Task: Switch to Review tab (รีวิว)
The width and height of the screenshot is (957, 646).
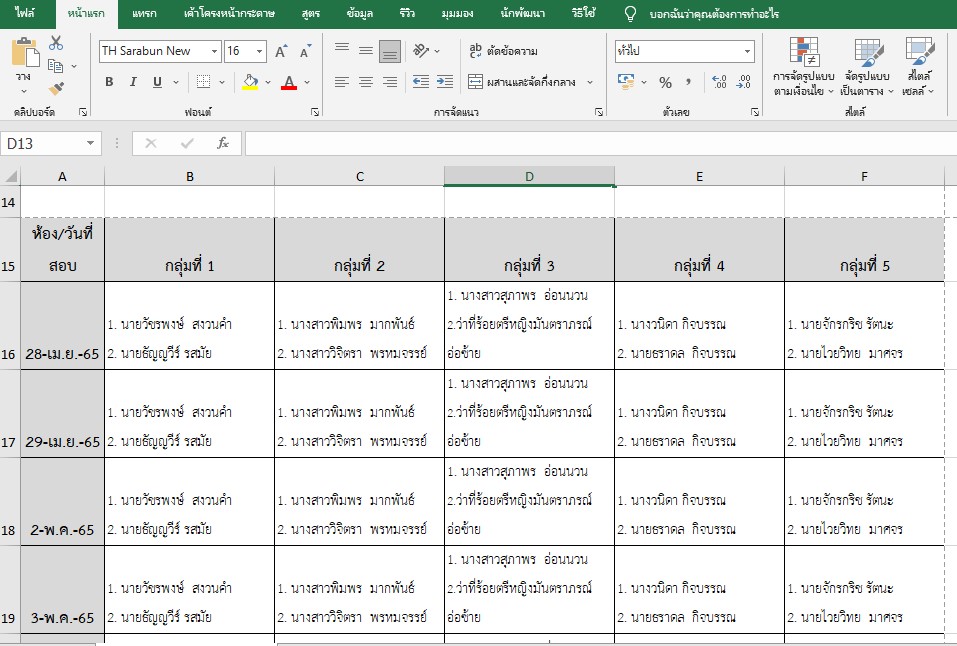Action: (406, 13)
